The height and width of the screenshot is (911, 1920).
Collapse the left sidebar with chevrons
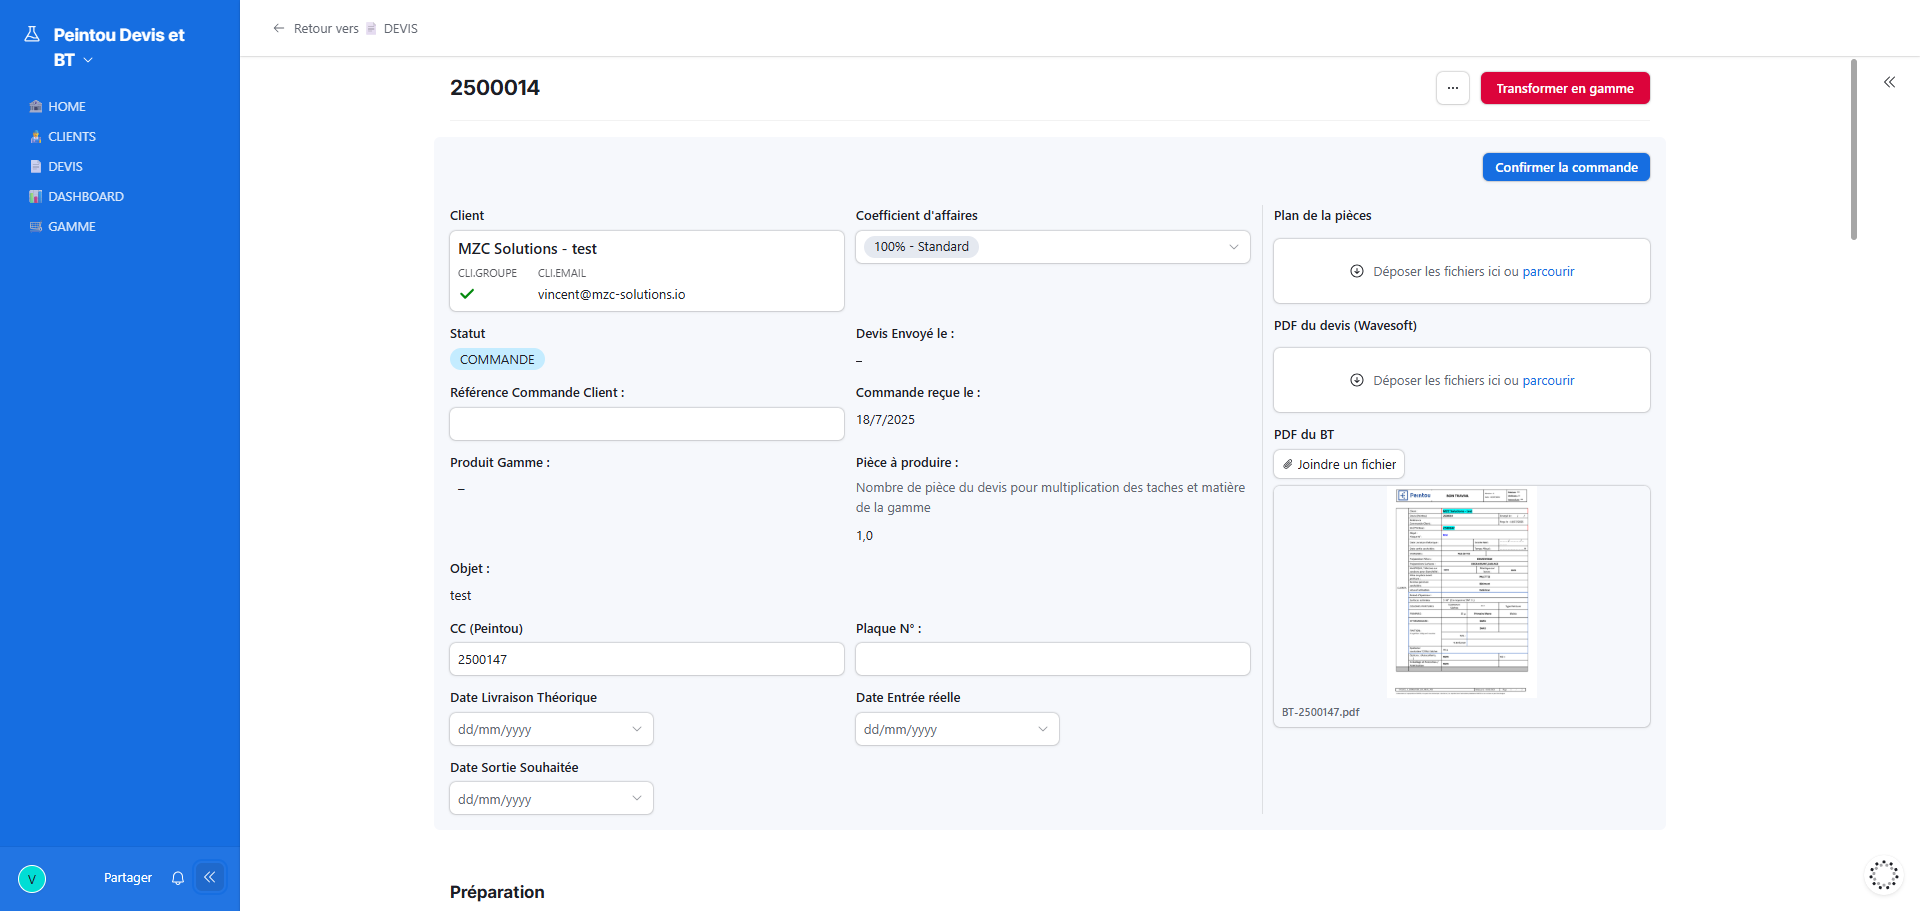pos(210,877)
